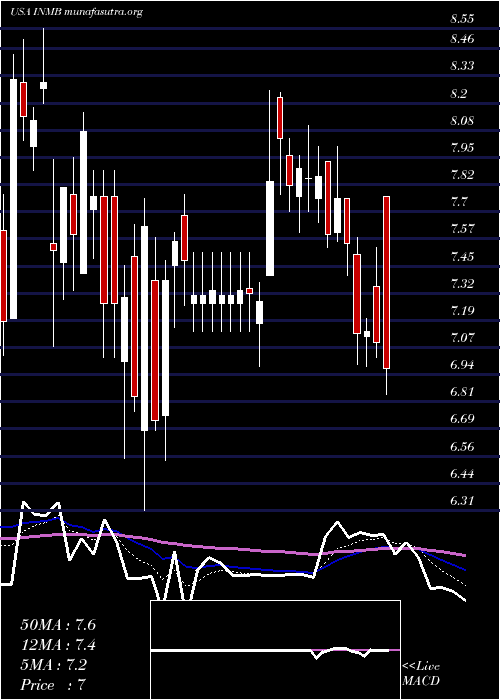The height and width of the screenshot is (700, 500).
Task: Click the 6.69 price axis label
Action: click(462, 419)
